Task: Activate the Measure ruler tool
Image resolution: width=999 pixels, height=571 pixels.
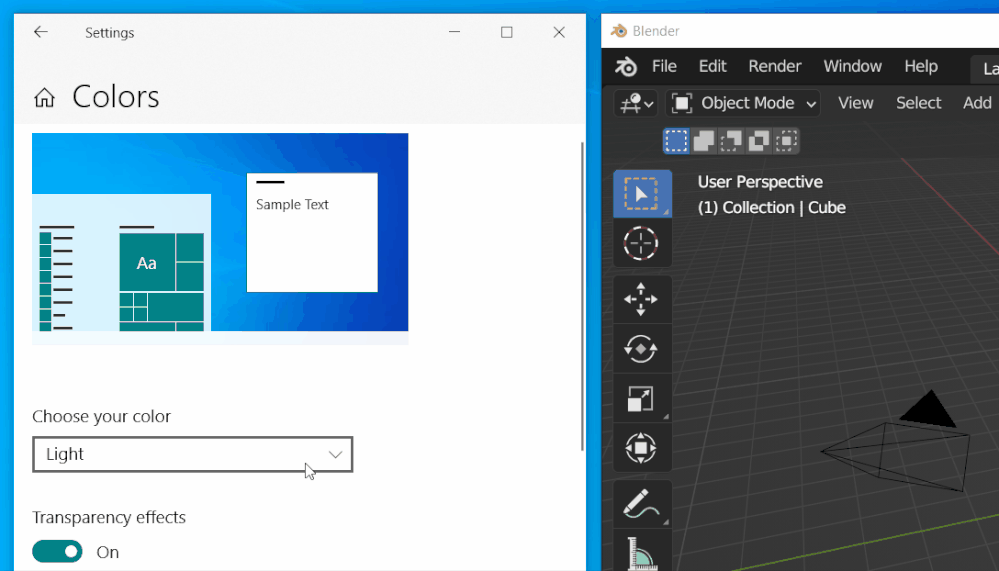Action: pos(642,552)
